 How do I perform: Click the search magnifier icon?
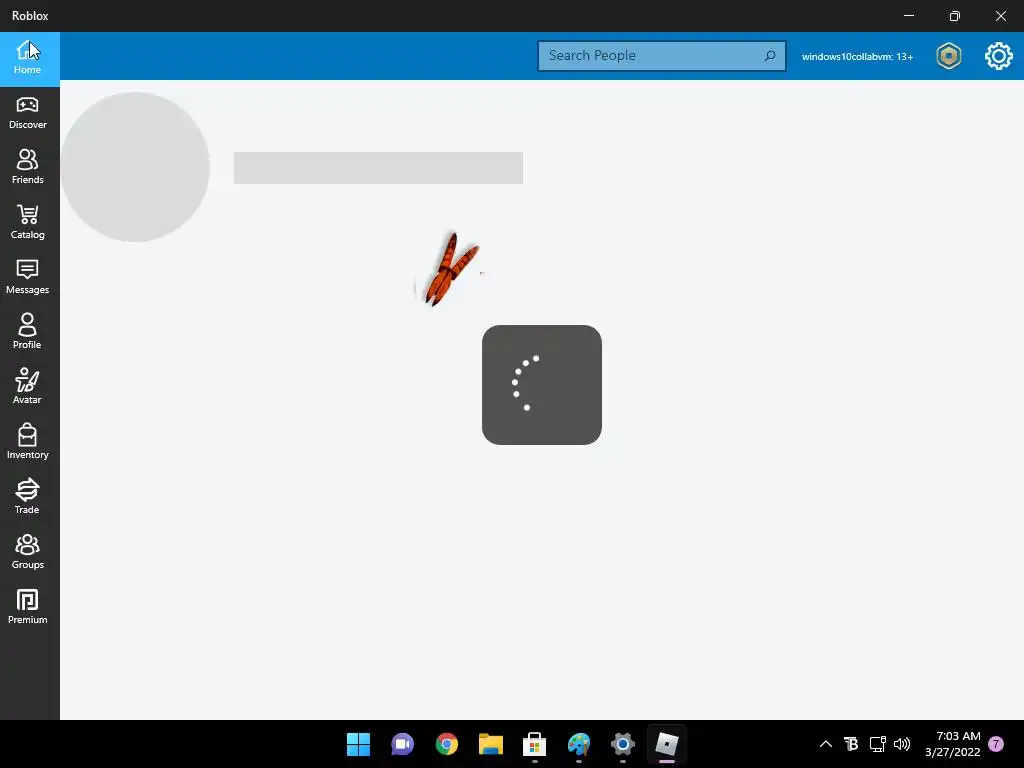pos(770,56)
